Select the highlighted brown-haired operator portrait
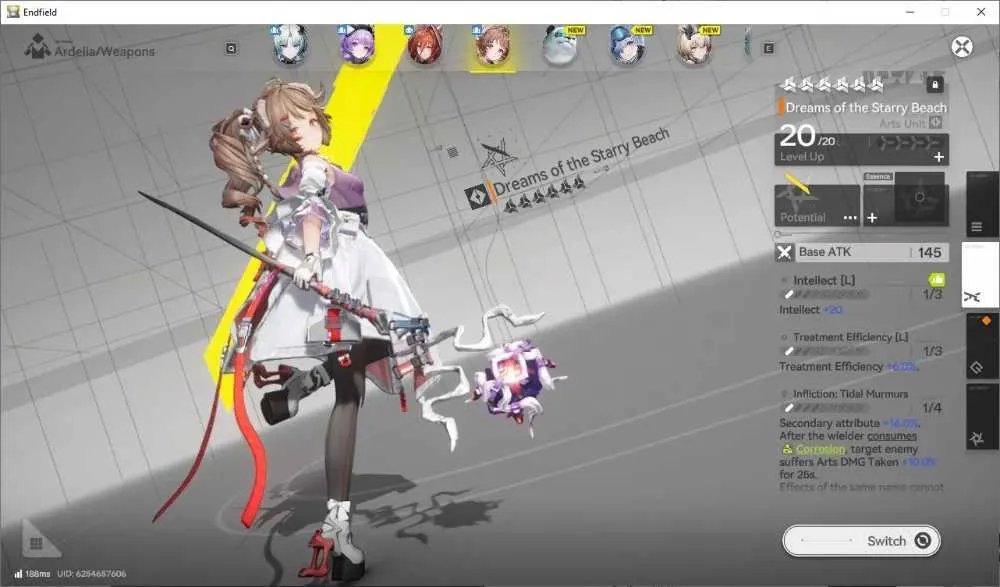This screenshot has height=587, width=1000. [x=492, y=45]
